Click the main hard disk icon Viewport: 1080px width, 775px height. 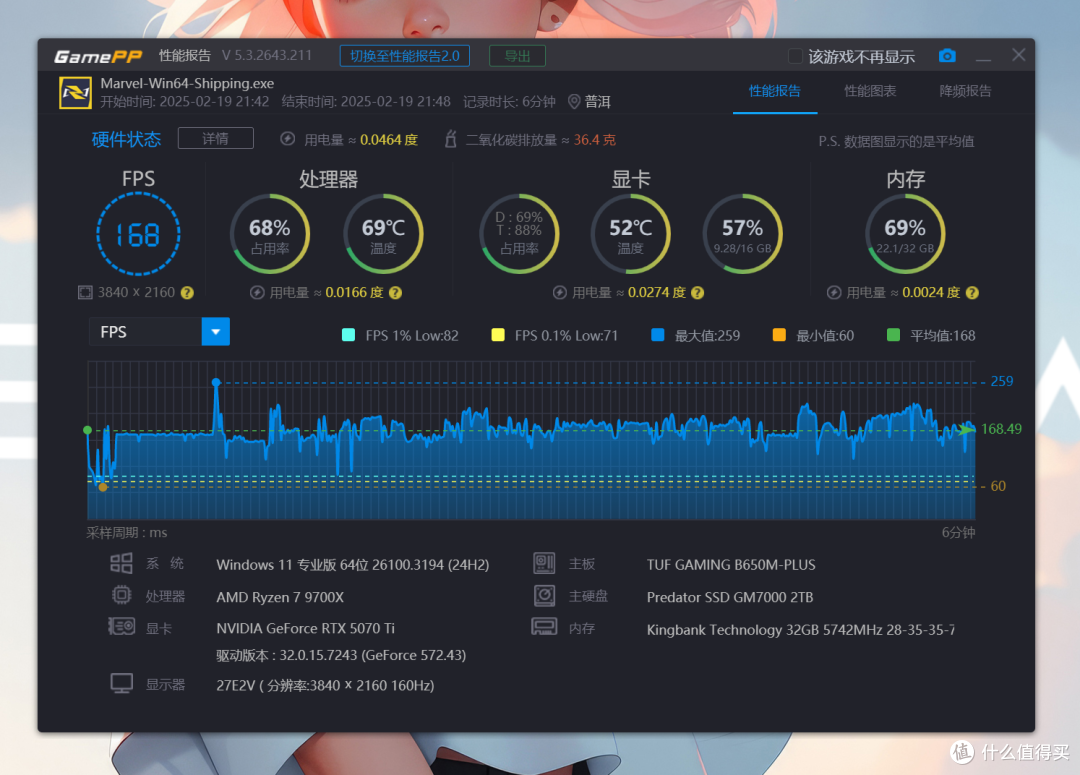544,595
